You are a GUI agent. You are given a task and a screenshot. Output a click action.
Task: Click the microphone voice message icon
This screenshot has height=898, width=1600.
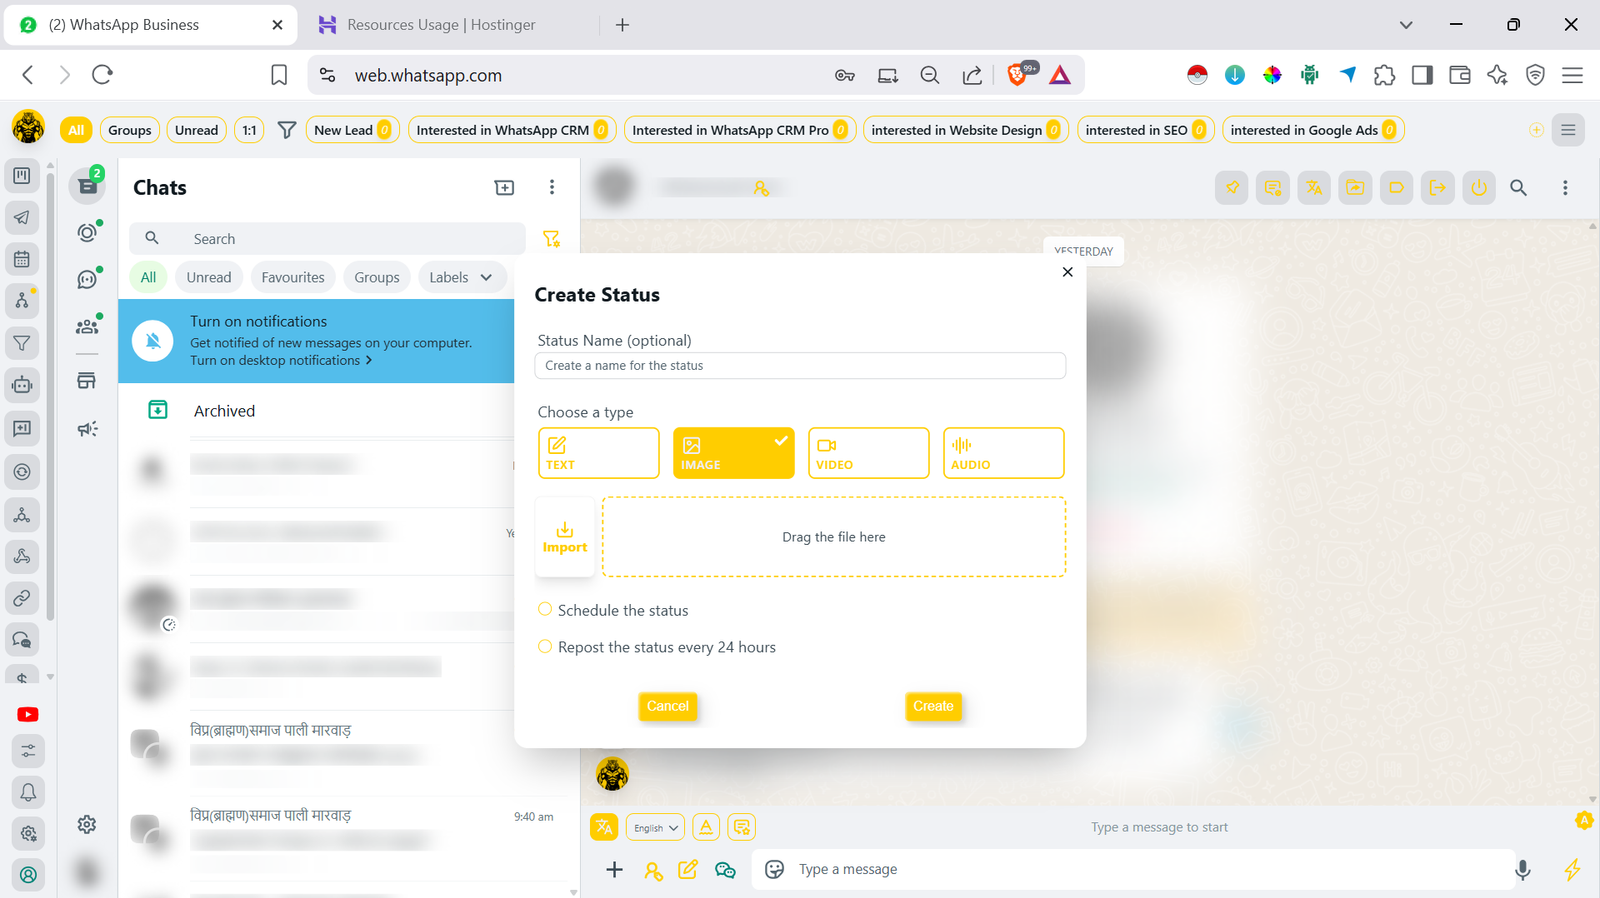tap(1522, 870)
